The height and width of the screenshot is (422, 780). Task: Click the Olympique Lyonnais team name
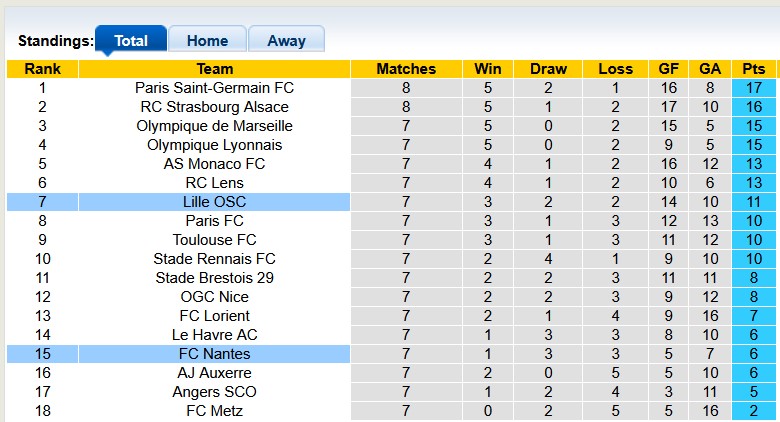pos(215,145)
